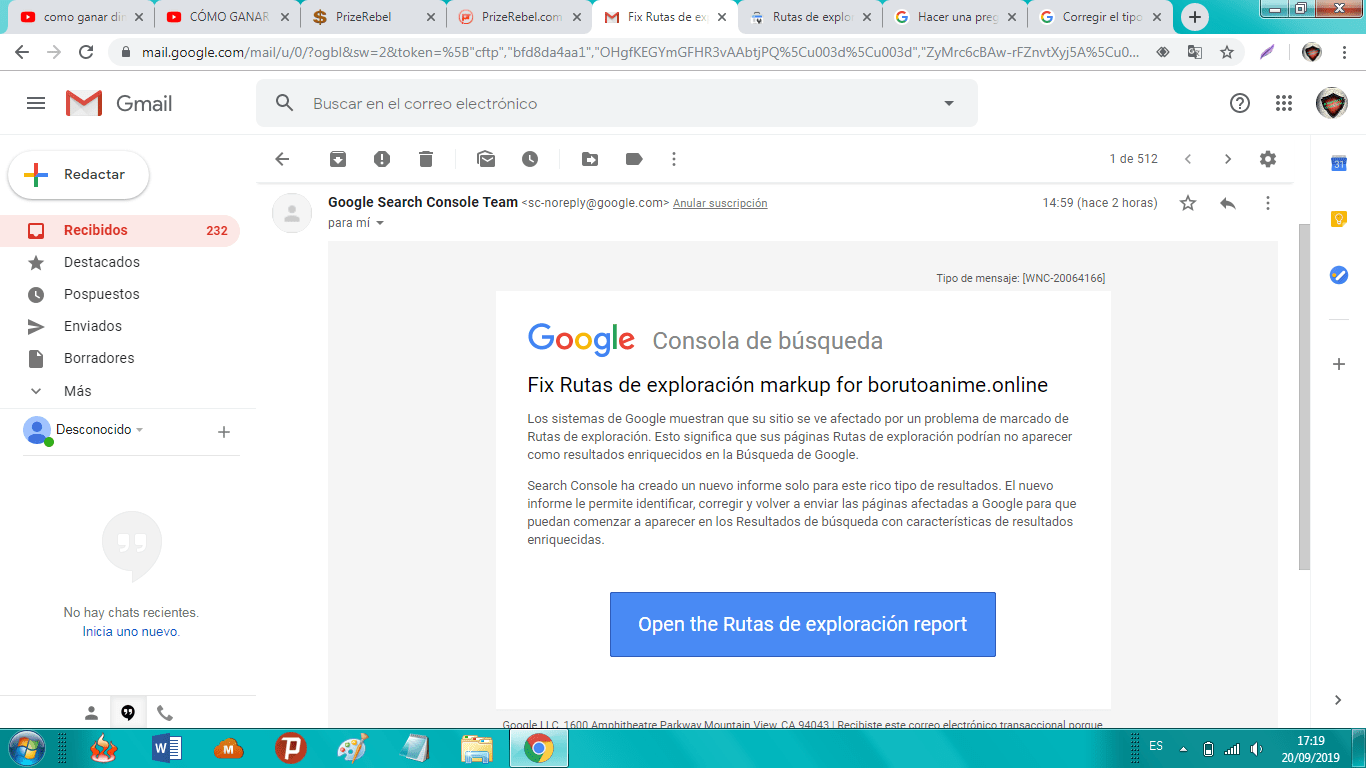Open a new browser tab

pyautogui.click(x=1195, y=17)
